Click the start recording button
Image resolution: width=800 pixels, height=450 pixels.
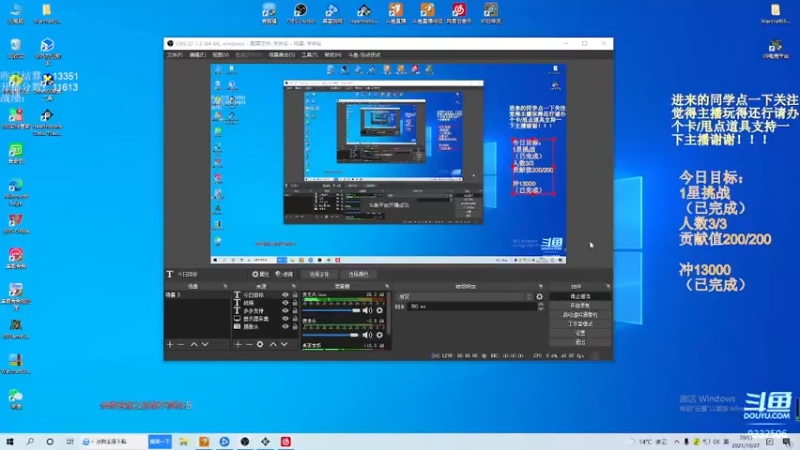[x=580, y=306]
